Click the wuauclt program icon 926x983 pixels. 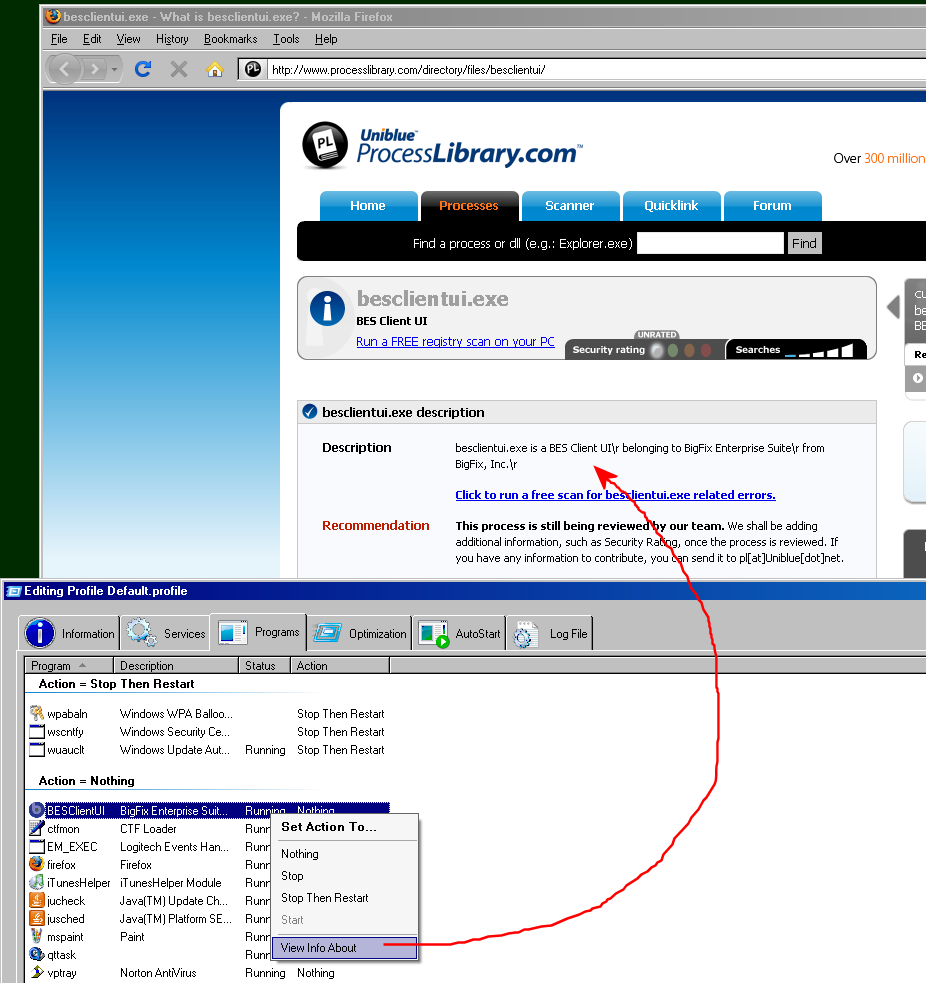(x=37, y=750)
